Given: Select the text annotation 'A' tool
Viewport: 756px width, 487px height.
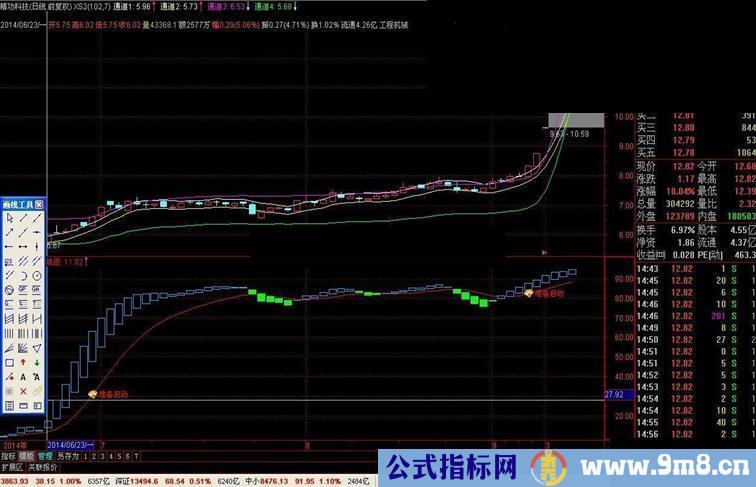Looking at the screenshot, I should (x=23, y=376).
